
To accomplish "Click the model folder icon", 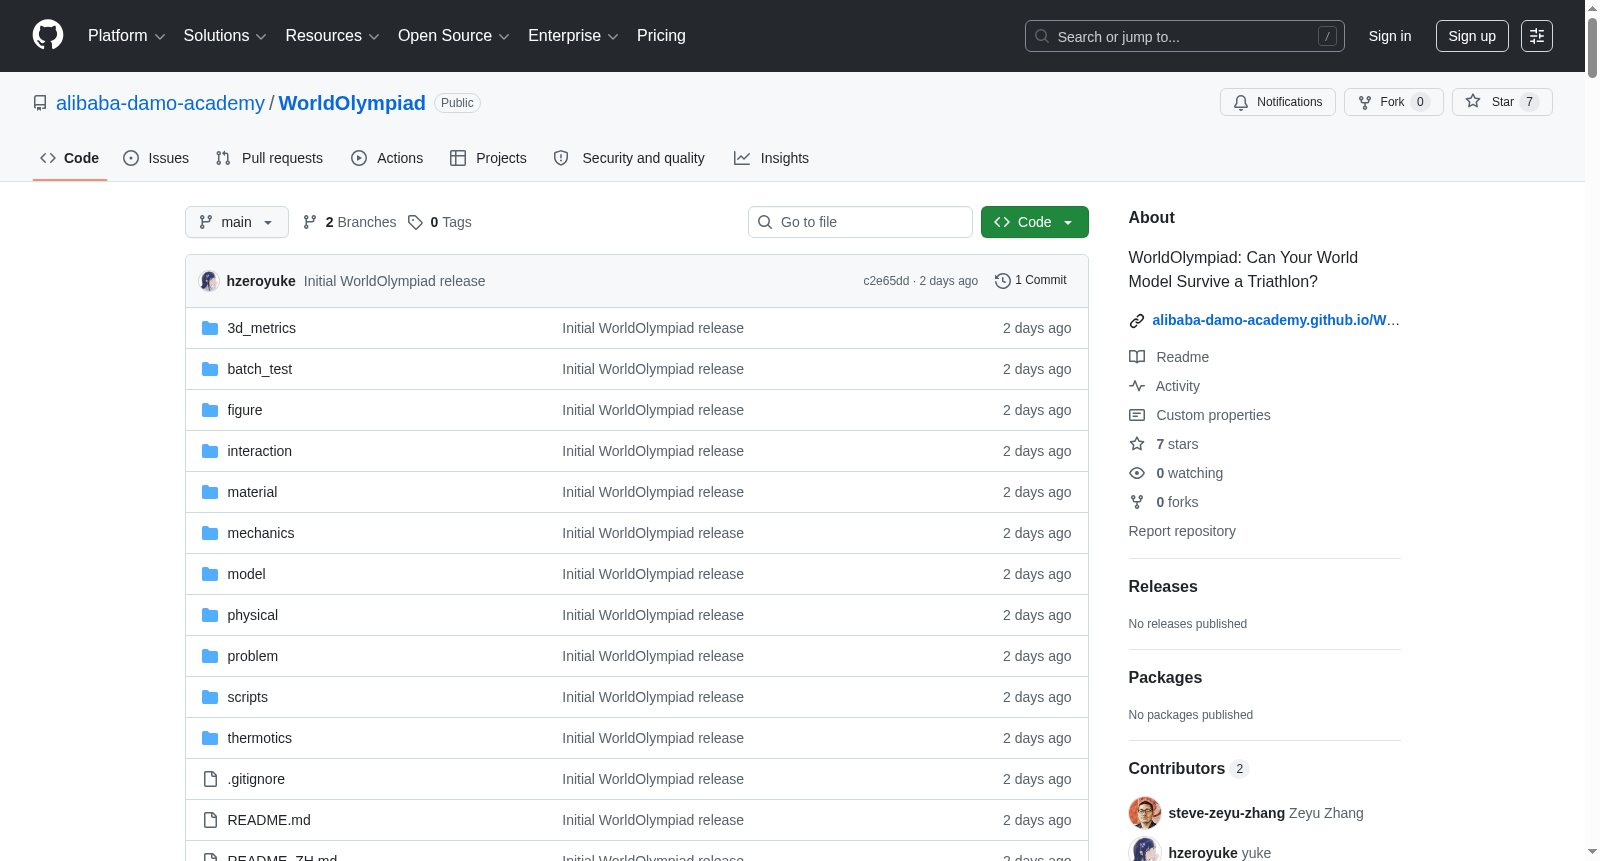I will pyautogui.click(x=210, y=574).
